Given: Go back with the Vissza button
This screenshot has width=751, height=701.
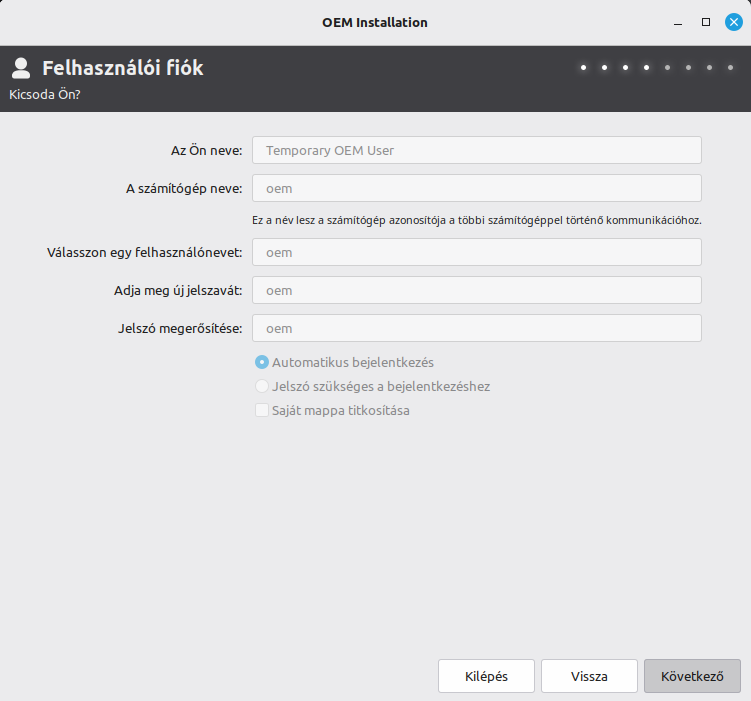Looking at the screenshot, I should click(589, 676).
